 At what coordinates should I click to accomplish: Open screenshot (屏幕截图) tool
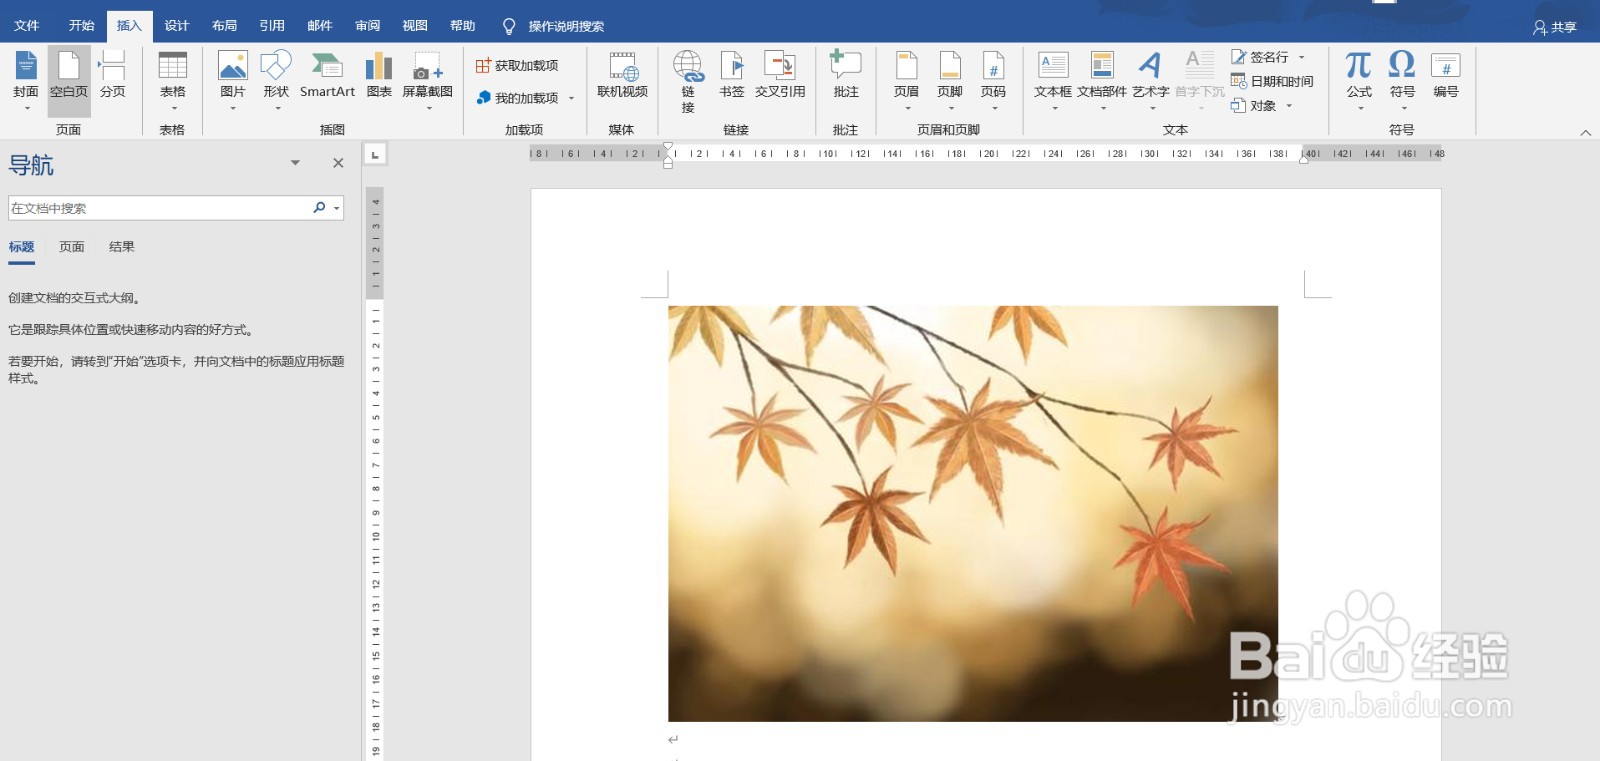[428, 80]
